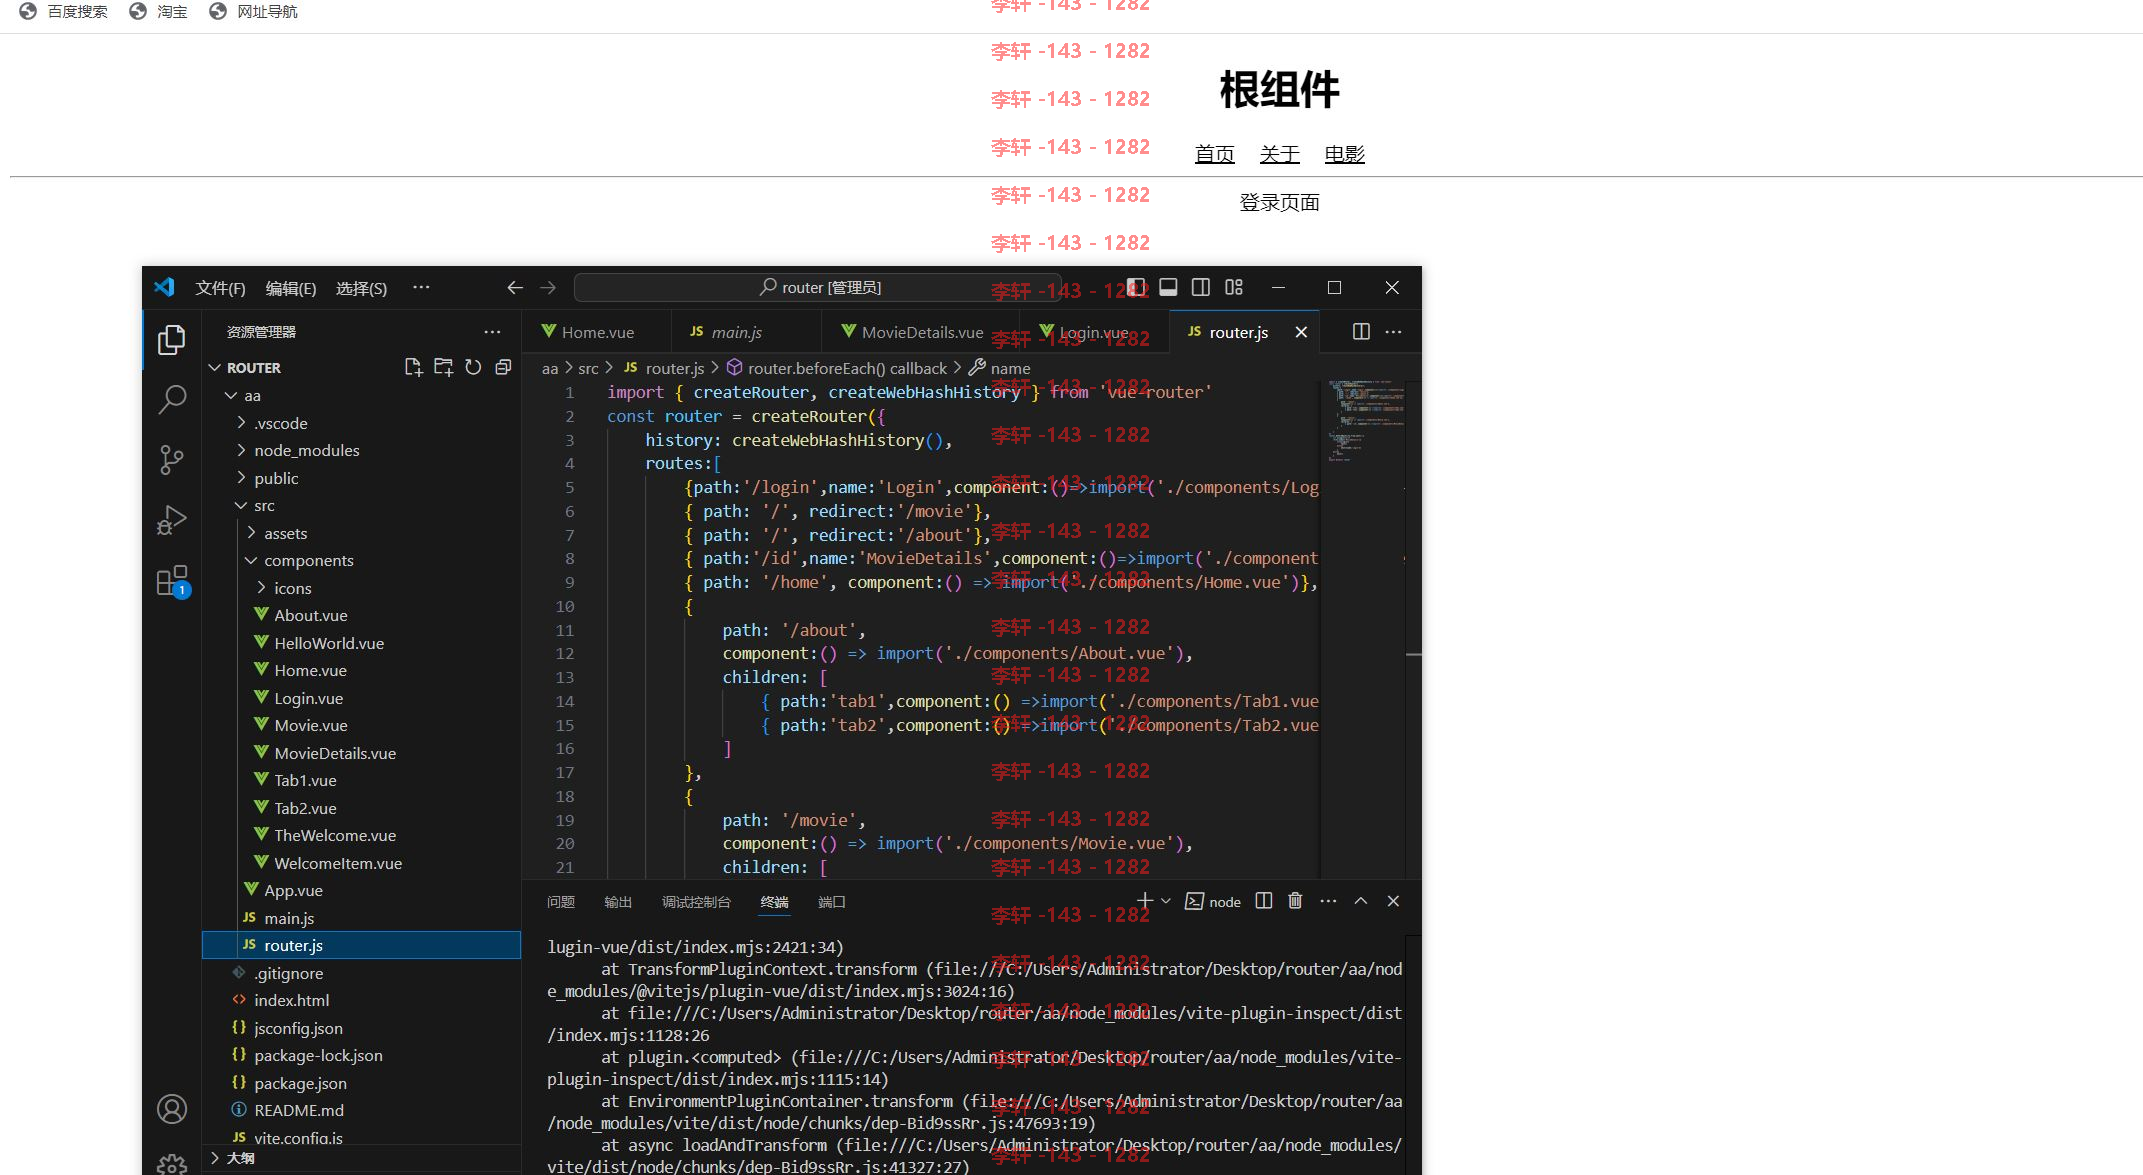
Task: Switch to the Home.vue editor tab
Action: (x=597, y=332)
